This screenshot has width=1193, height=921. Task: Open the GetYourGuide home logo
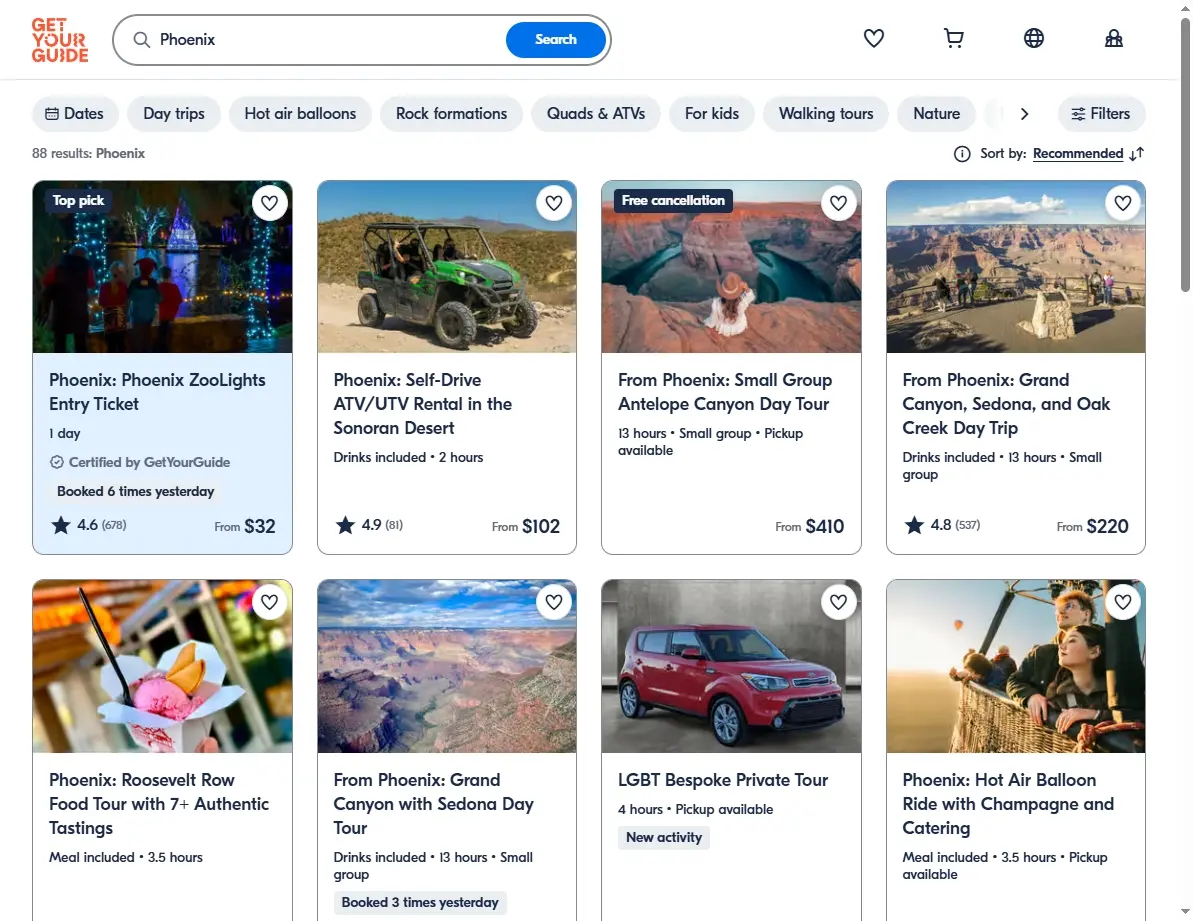click(60, 40)
